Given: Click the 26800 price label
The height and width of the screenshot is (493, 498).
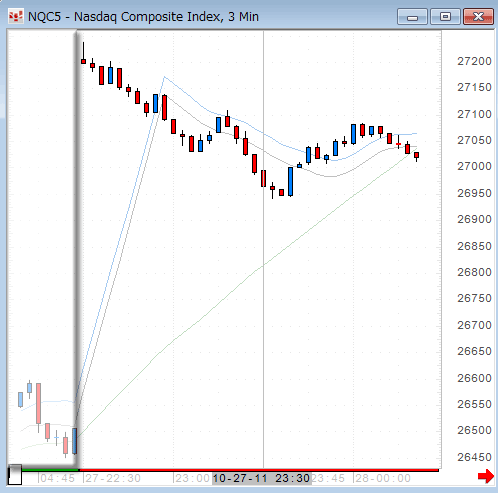Looking at the screenshot, I should tap(474, 272).
